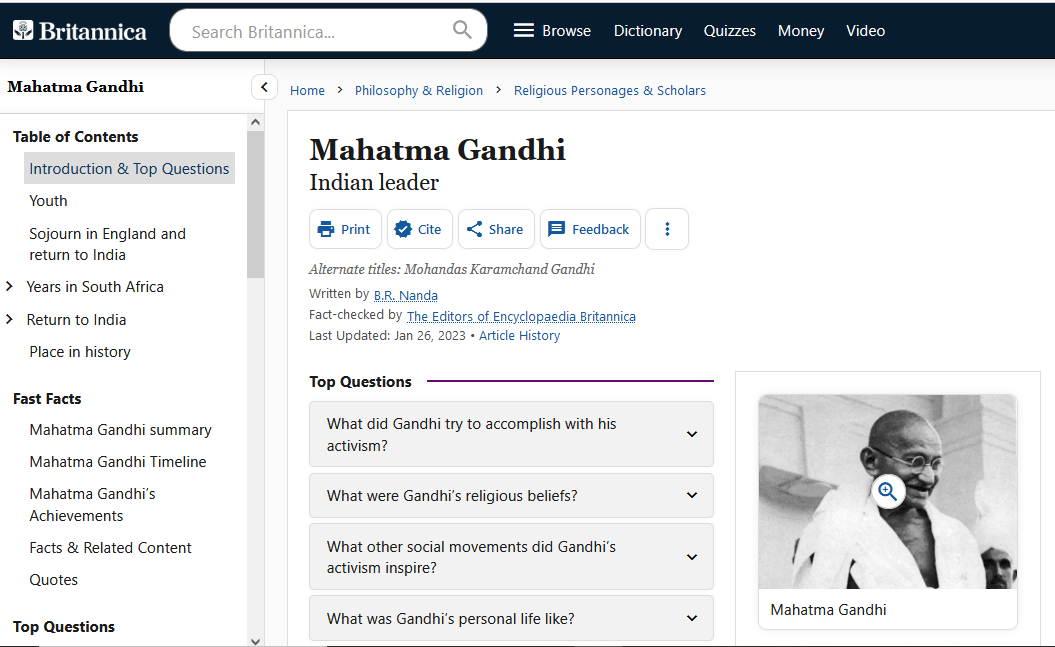The image size is (1055, 647).
Task: Jump to Sojourn in England section
Action: (108, 244)
